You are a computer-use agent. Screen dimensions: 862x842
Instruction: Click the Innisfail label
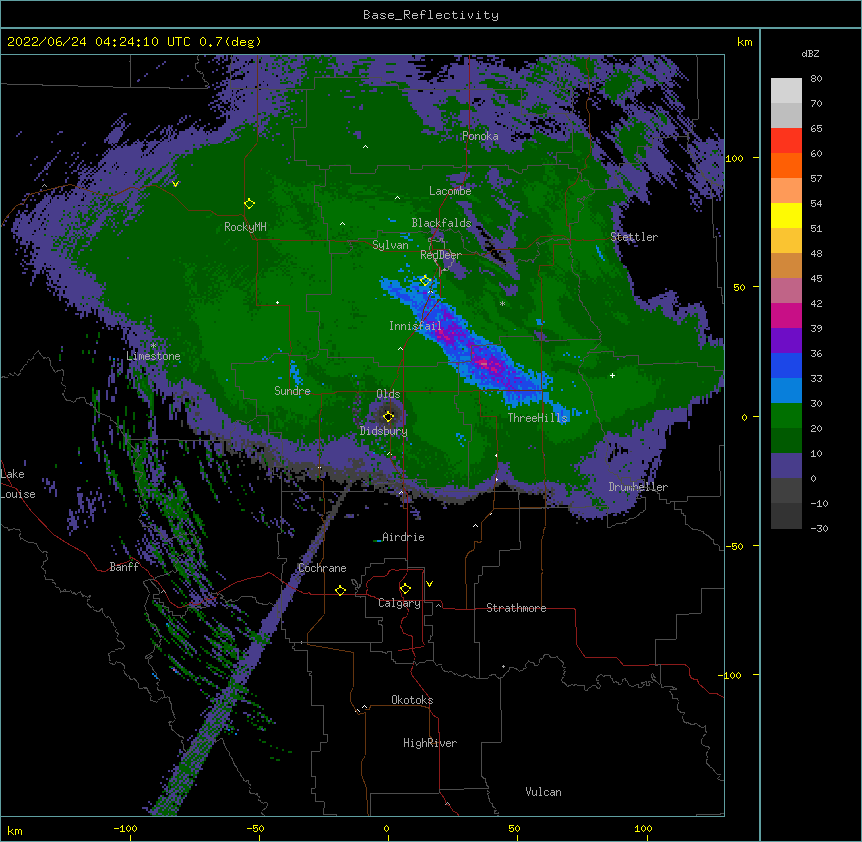(x=415, y=326)
